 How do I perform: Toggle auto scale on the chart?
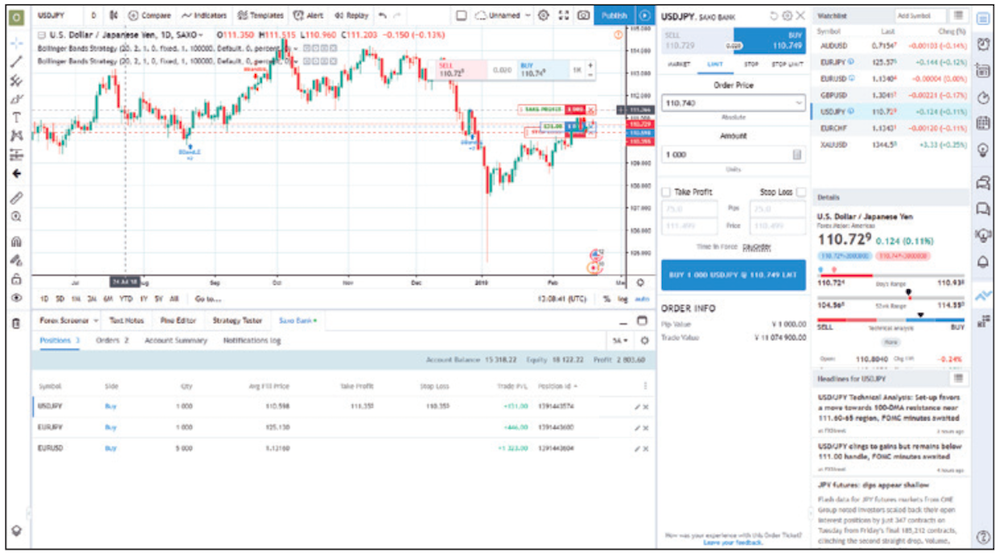point(642,299)
